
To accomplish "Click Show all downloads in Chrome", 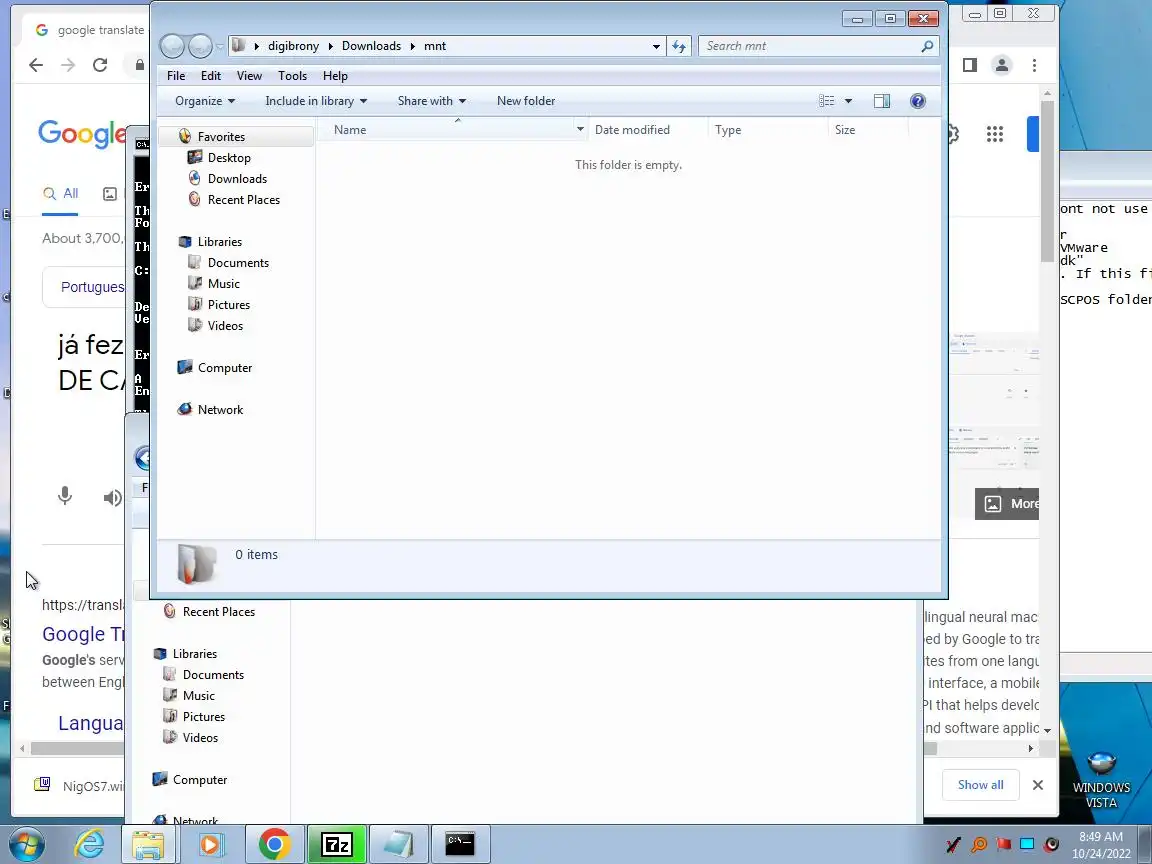I will 980,785.
